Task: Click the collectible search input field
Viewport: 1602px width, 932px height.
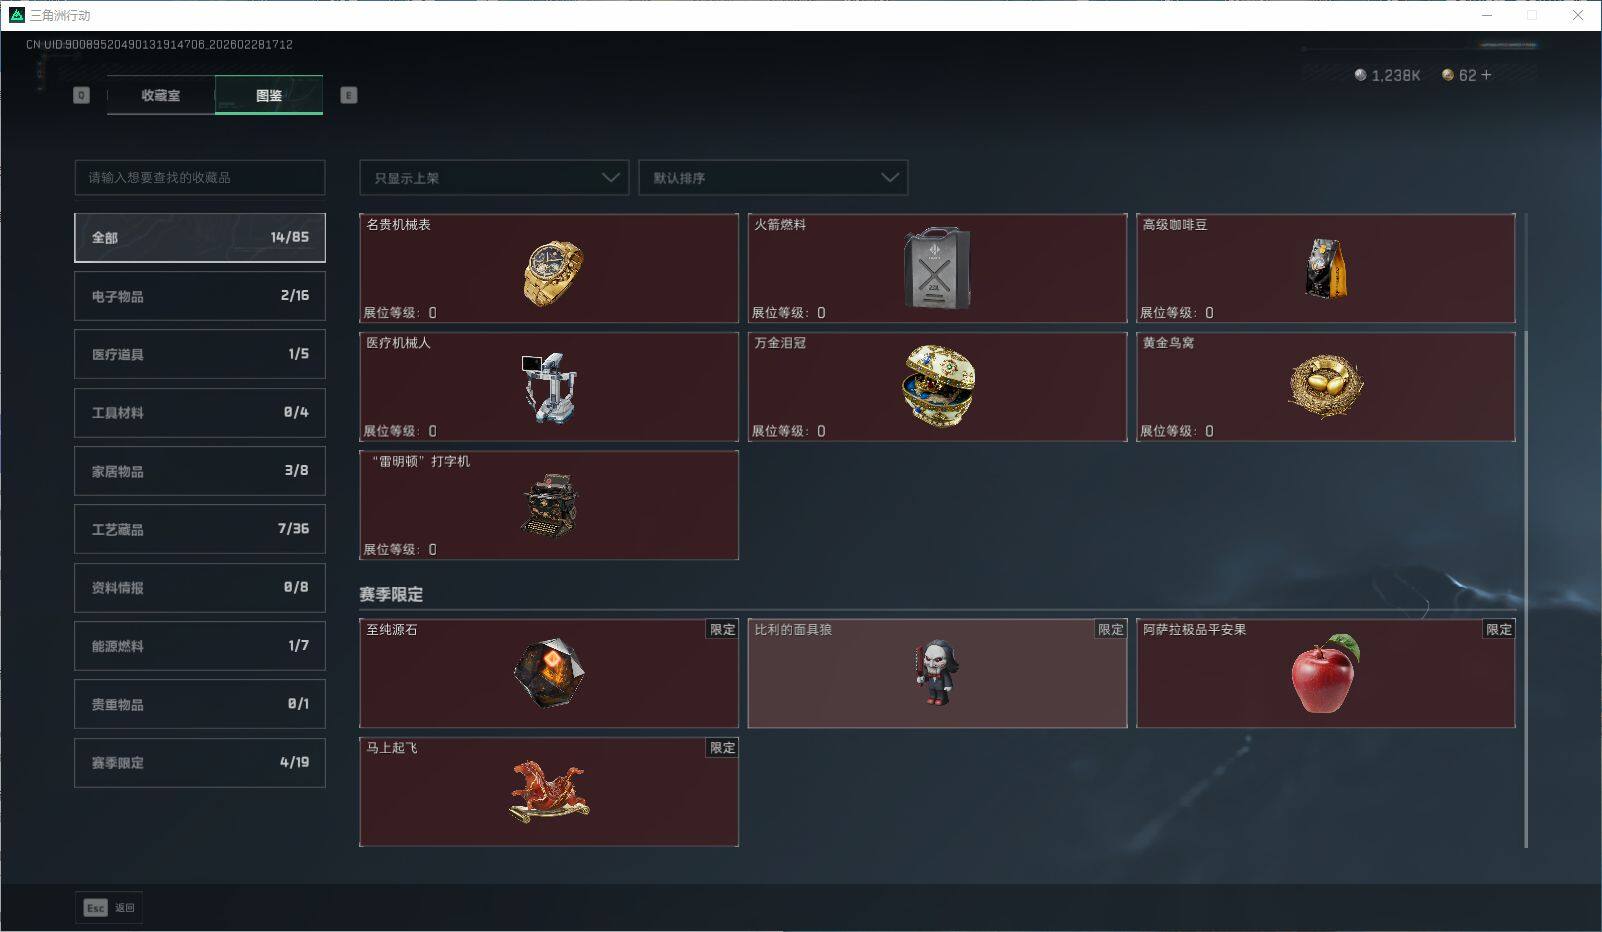Action: [x=200, y=177]
